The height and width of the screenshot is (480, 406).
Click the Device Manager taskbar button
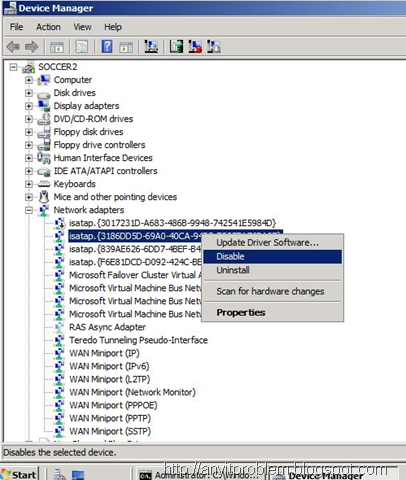tap(333, 475)
